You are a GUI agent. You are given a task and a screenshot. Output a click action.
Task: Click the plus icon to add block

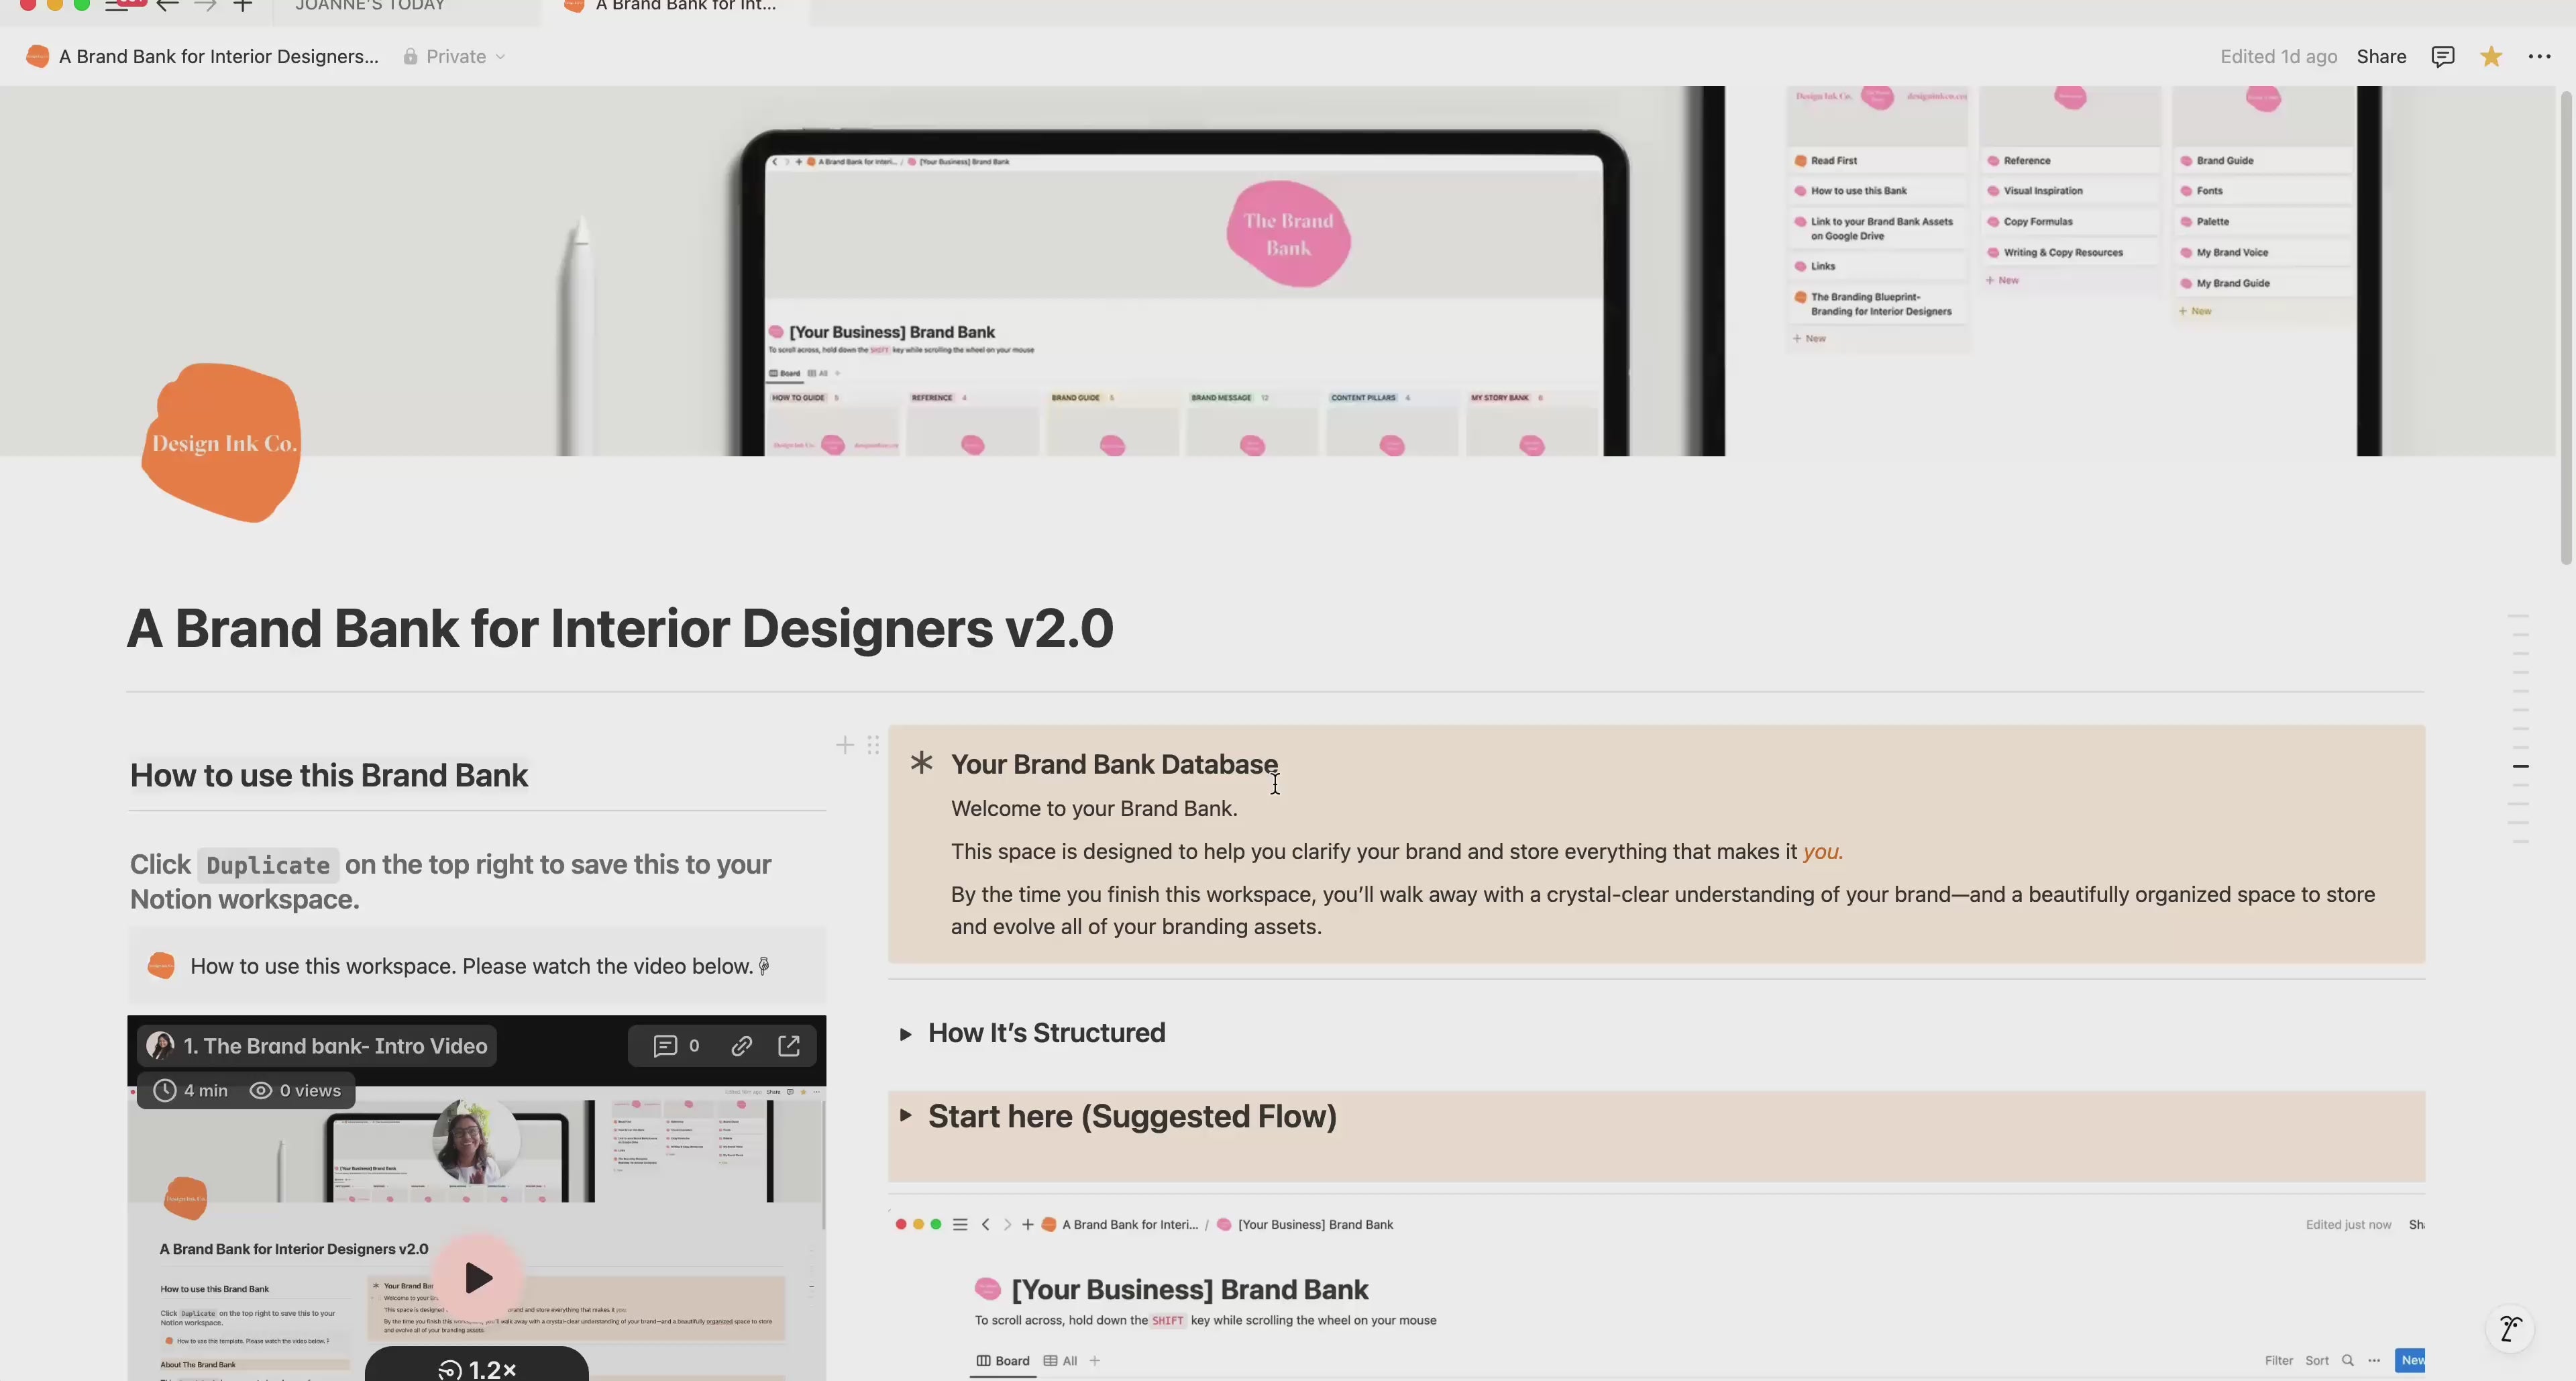click(x=845, y=745)
